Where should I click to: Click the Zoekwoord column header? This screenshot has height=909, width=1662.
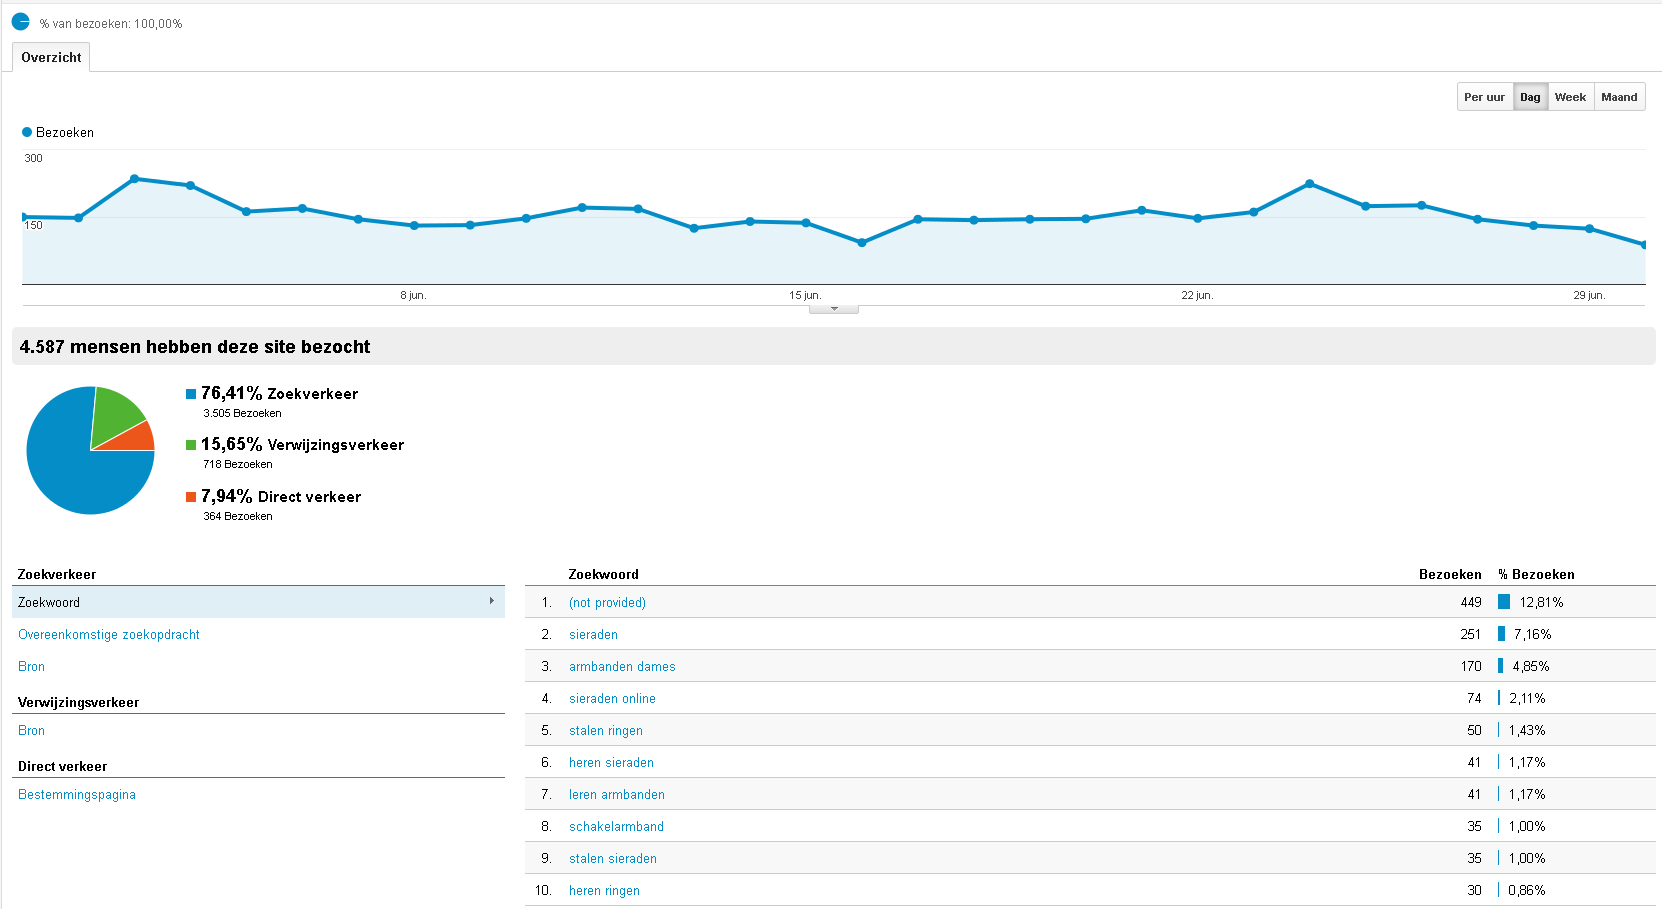click(603, 574)
